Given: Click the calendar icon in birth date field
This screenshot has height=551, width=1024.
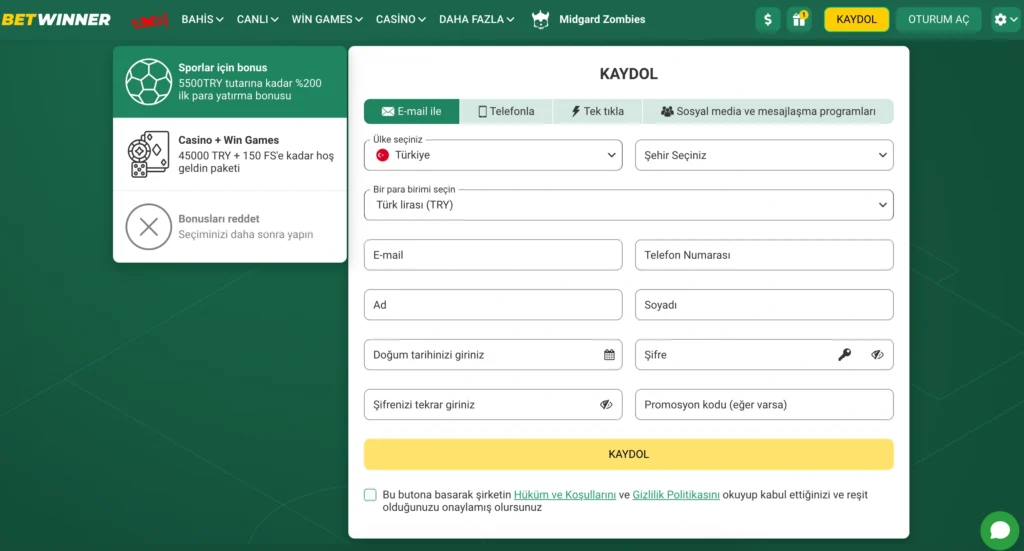Looking at the screenshot, I should (x=609, y=355).
